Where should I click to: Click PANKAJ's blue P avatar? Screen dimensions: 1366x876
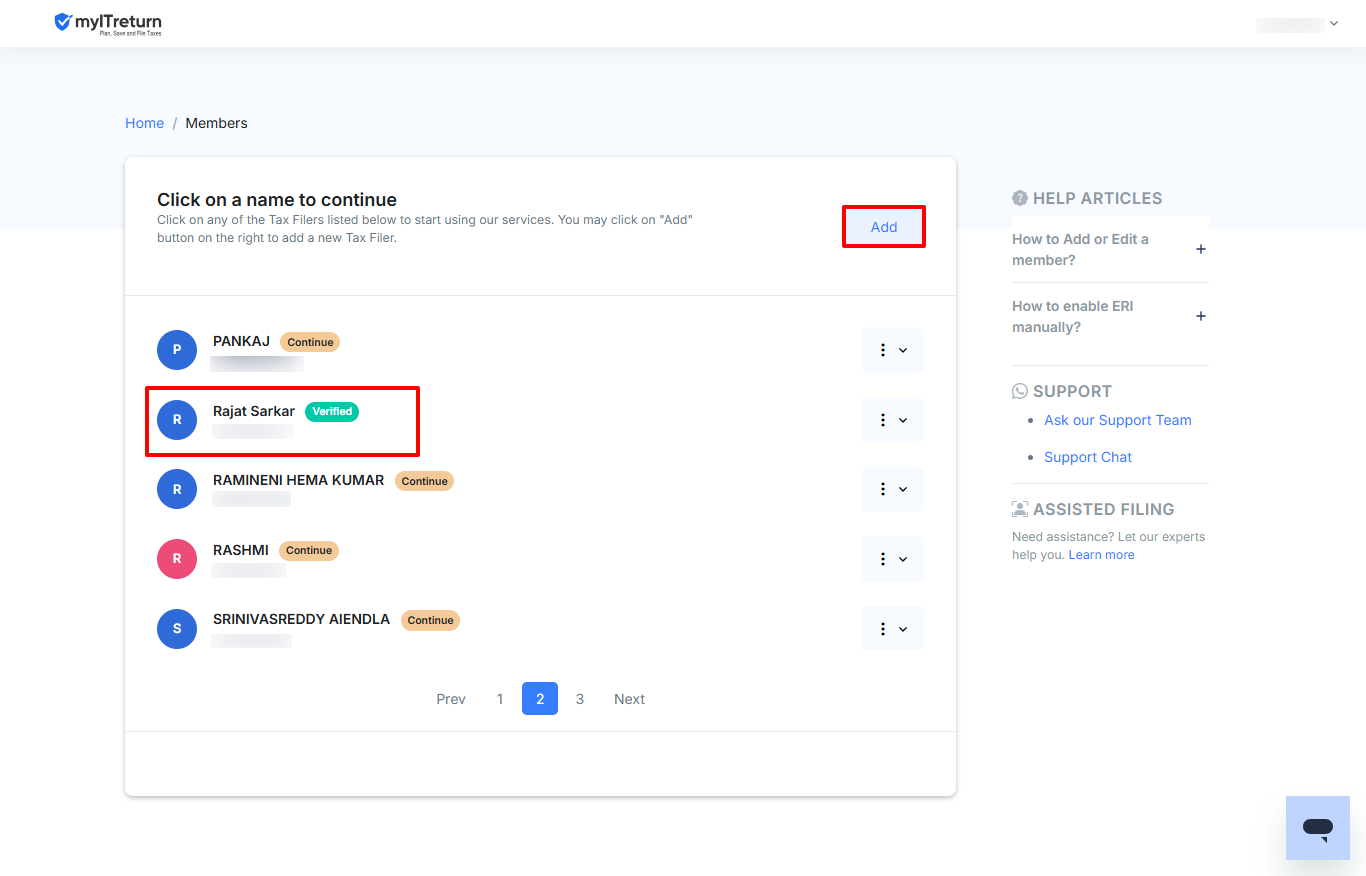click(x=177, y=350)
